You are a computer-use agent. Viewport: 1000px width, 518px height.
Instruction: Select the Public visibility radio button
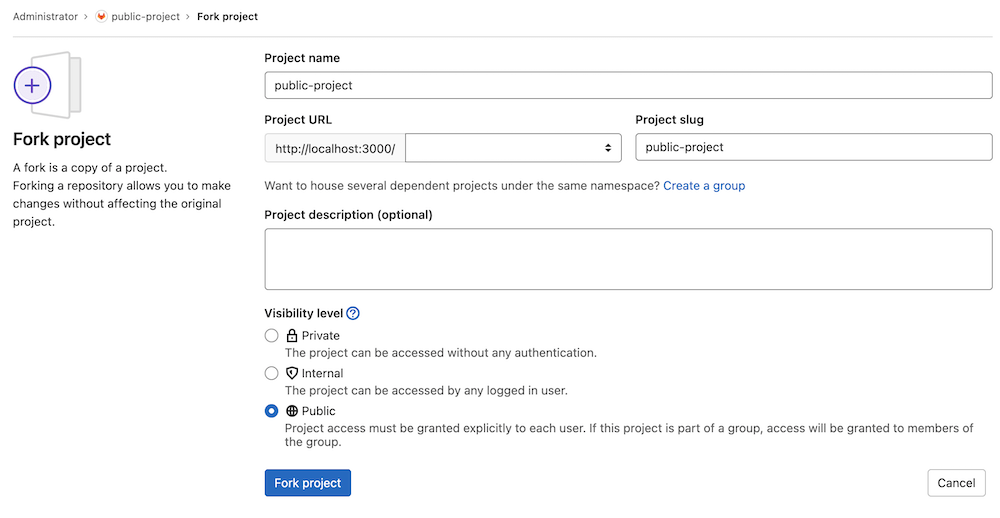coord(271,411)
